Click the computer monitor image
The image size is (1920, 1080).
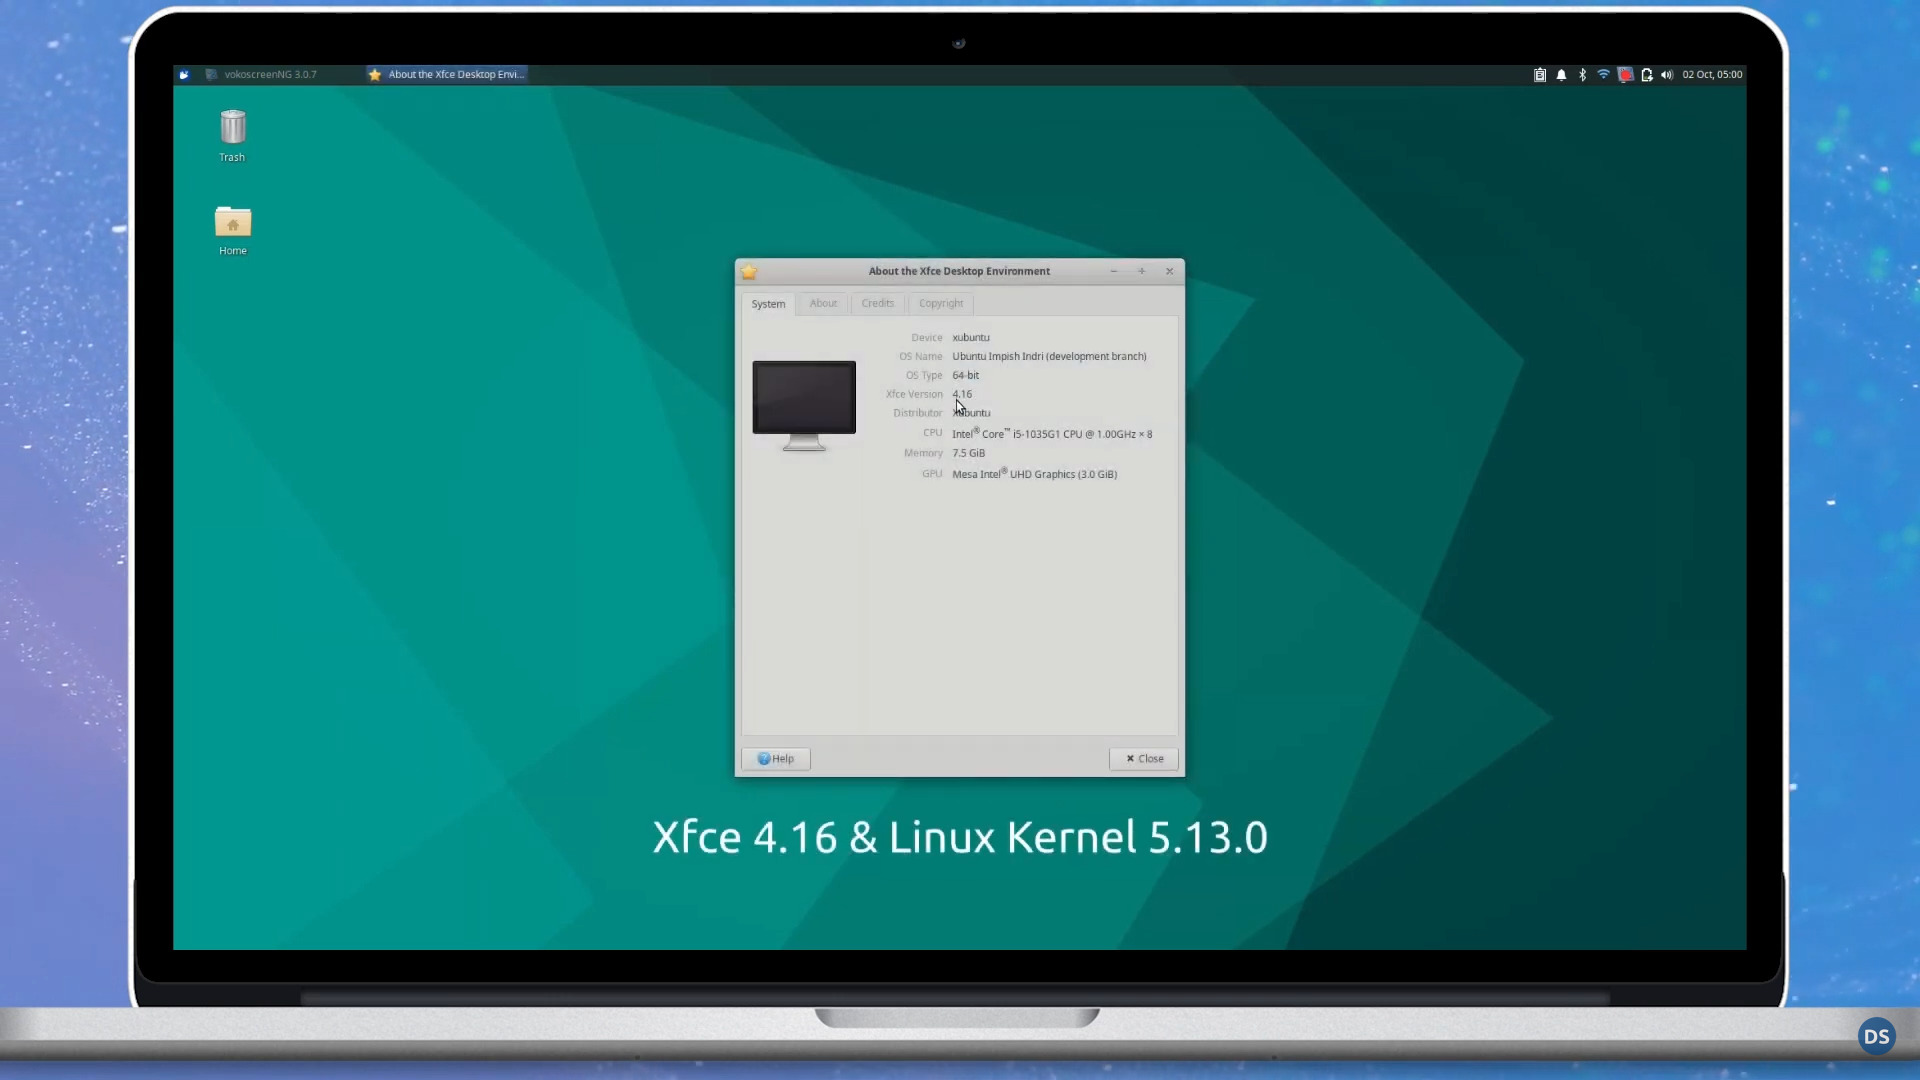(804, 405)
